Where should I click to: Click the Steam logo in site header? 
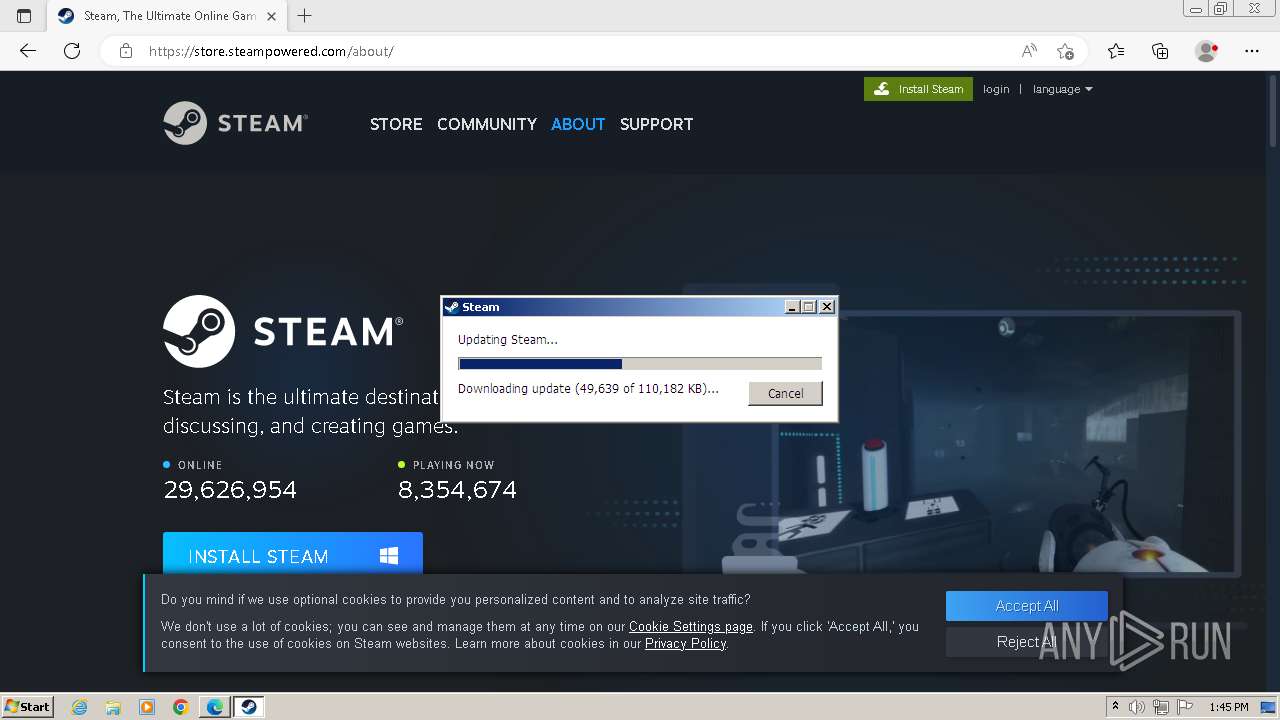tap(235, 123)
